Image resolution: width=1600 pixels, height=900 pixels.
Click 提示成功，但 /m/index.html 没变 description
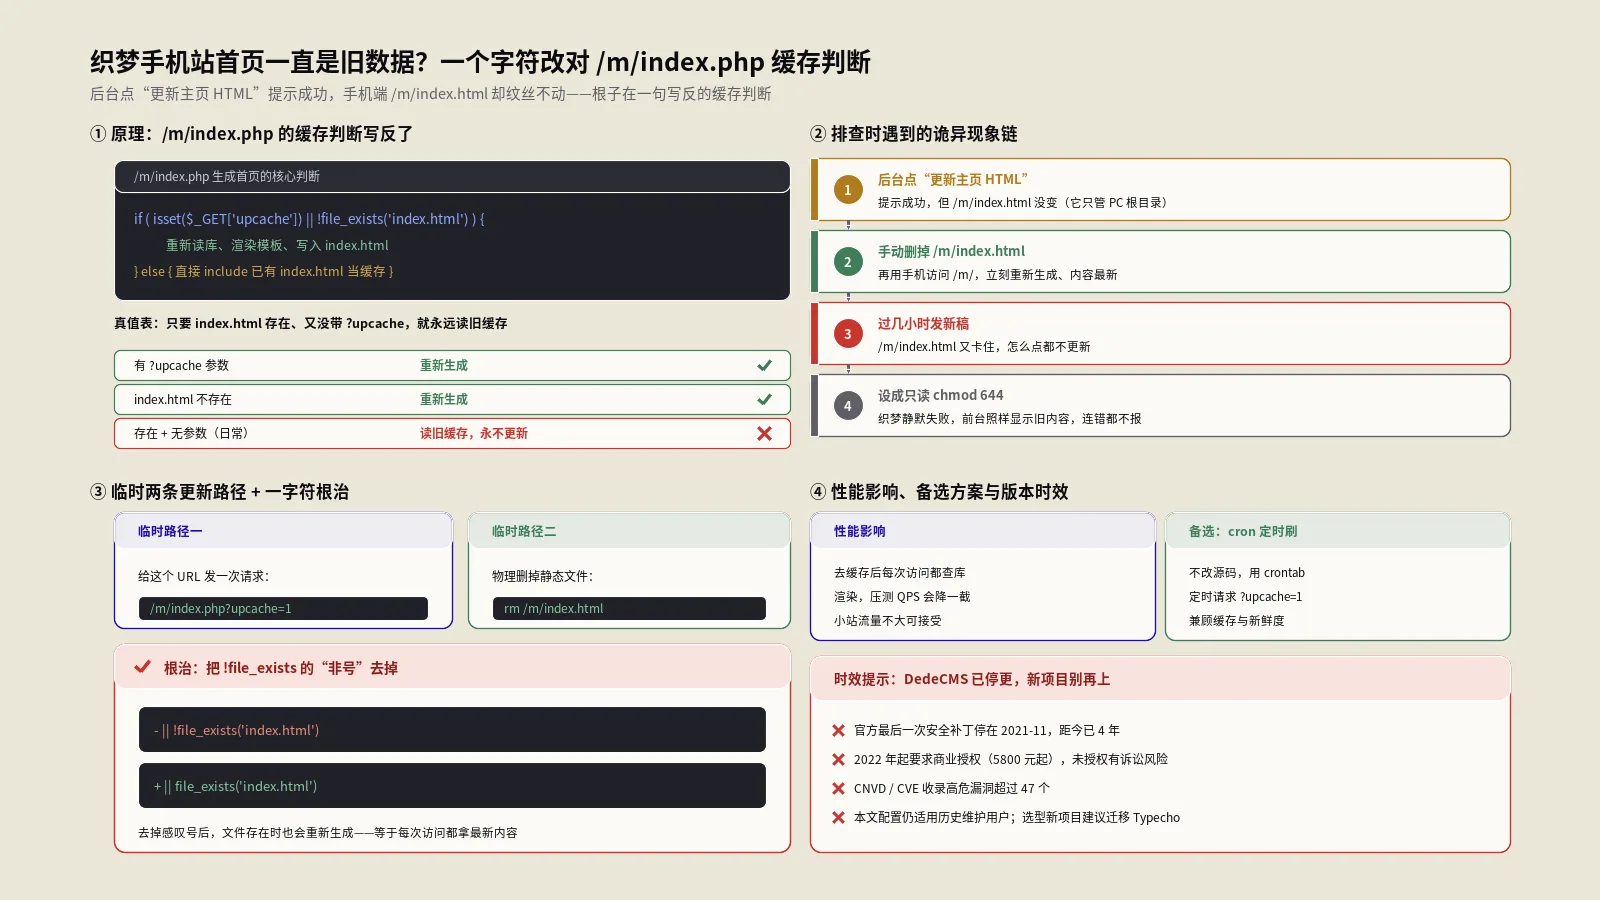click(x=1025, y=202)
